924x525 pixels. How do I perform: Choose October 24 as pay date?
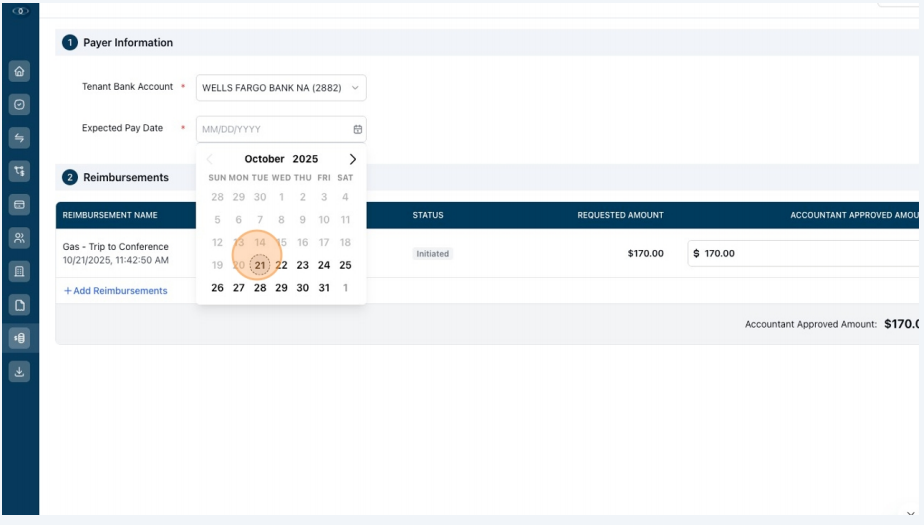click(x=324, y=265)
